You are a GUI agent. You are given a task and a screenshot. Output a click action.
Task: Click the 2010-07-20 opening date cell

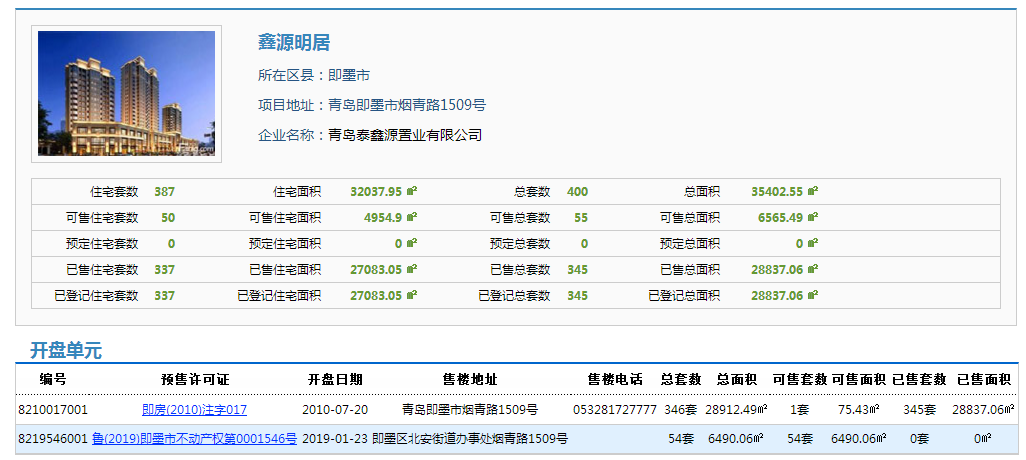[335, 410]
